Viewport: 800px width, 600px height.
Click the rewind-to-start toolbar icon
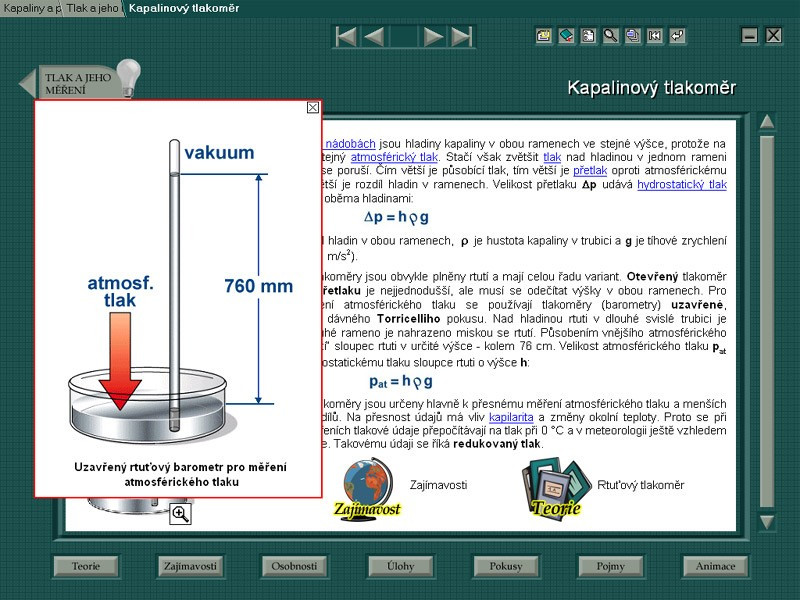655,36
